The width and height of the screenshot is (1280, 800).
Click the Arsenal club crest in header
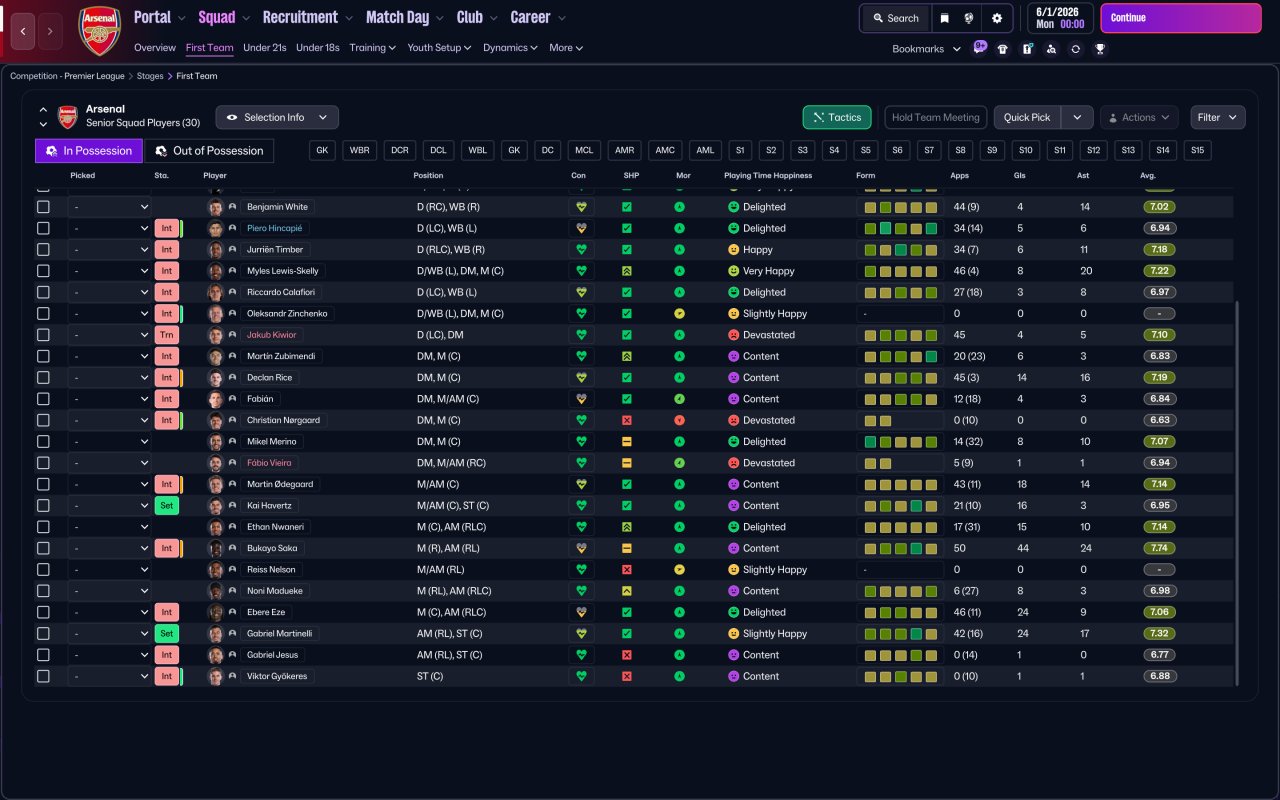pyautogui.click(x=99, y=30)
